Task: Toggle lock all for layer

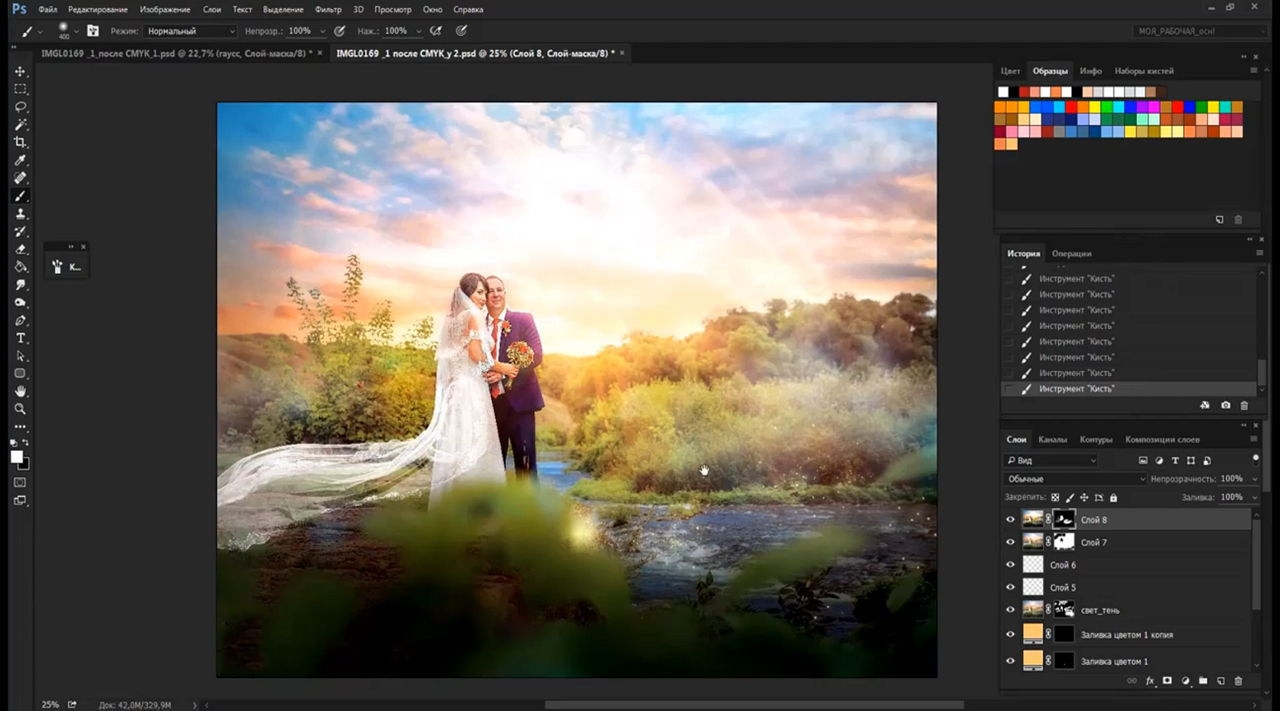Action: click(1113, 497)
